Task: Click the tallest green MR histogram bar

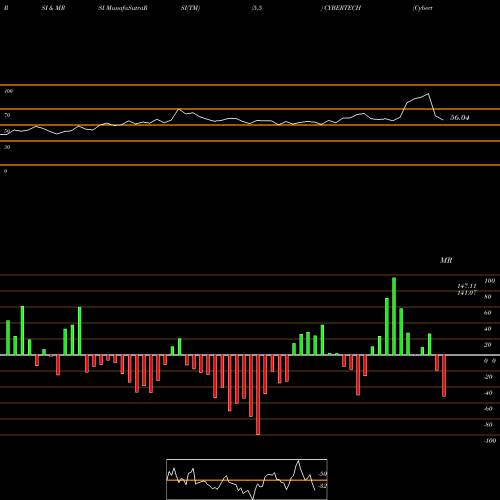Action: point(394,316)
